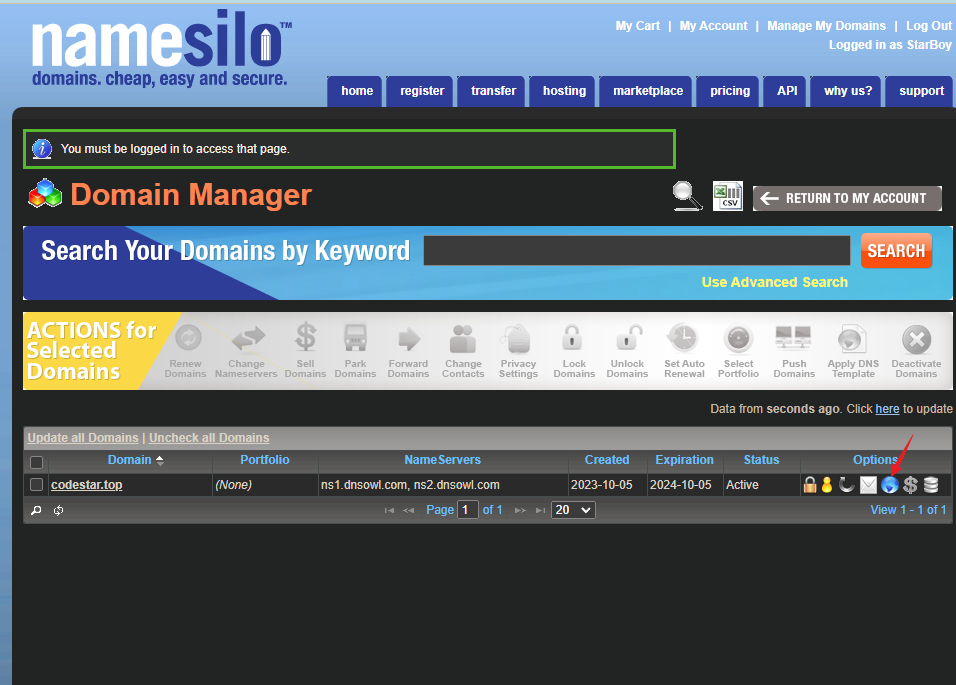Click the page number input field
Image resolution: width=956 pixels, height=685 pixels.
point(467,510)
